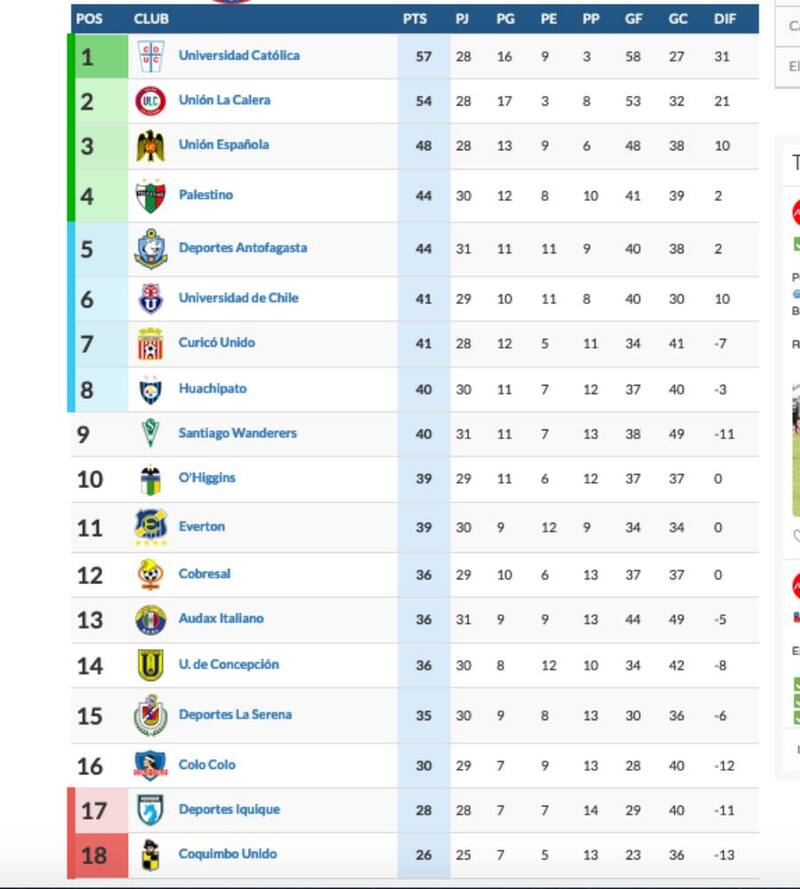The width and height of the screenshot is (800, 889).
Task: Open the Deportes Antofagasta crest icon
Action: pos(150,249)
